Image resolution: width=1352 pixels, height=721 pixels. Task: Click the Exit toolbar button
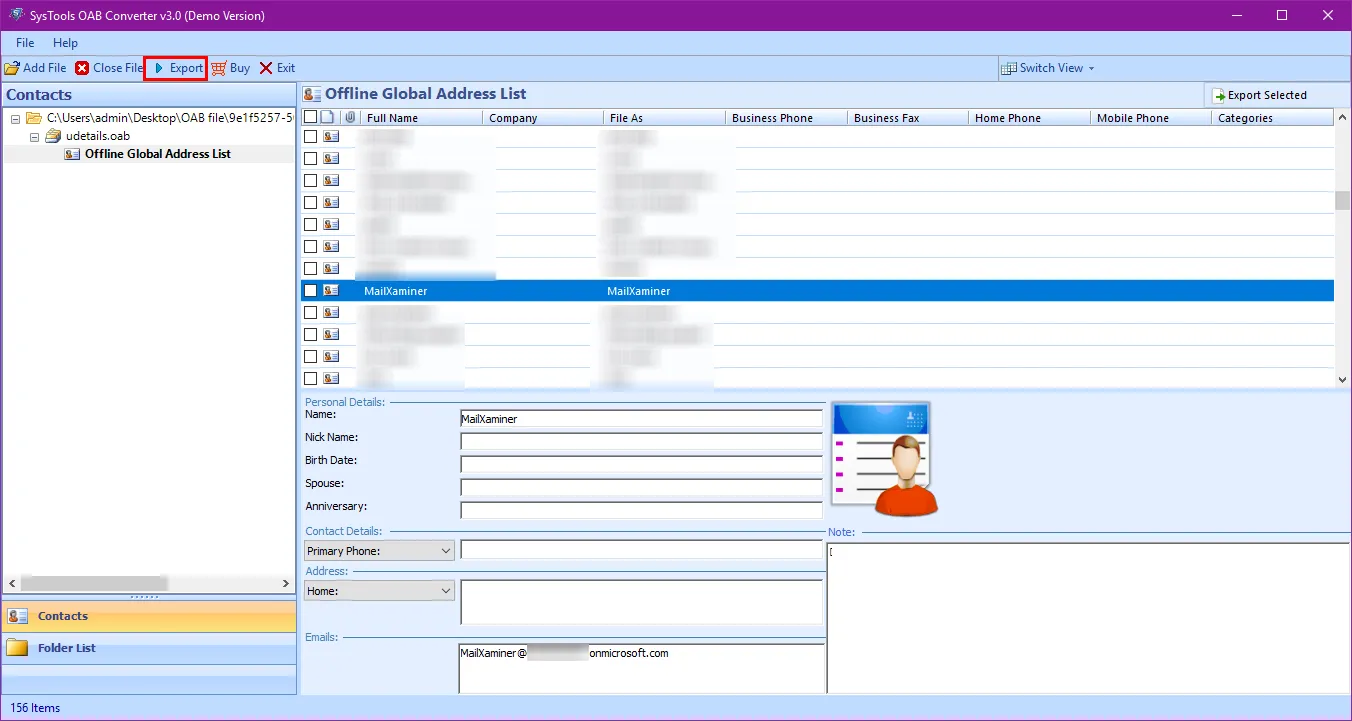tap(277, 68)
